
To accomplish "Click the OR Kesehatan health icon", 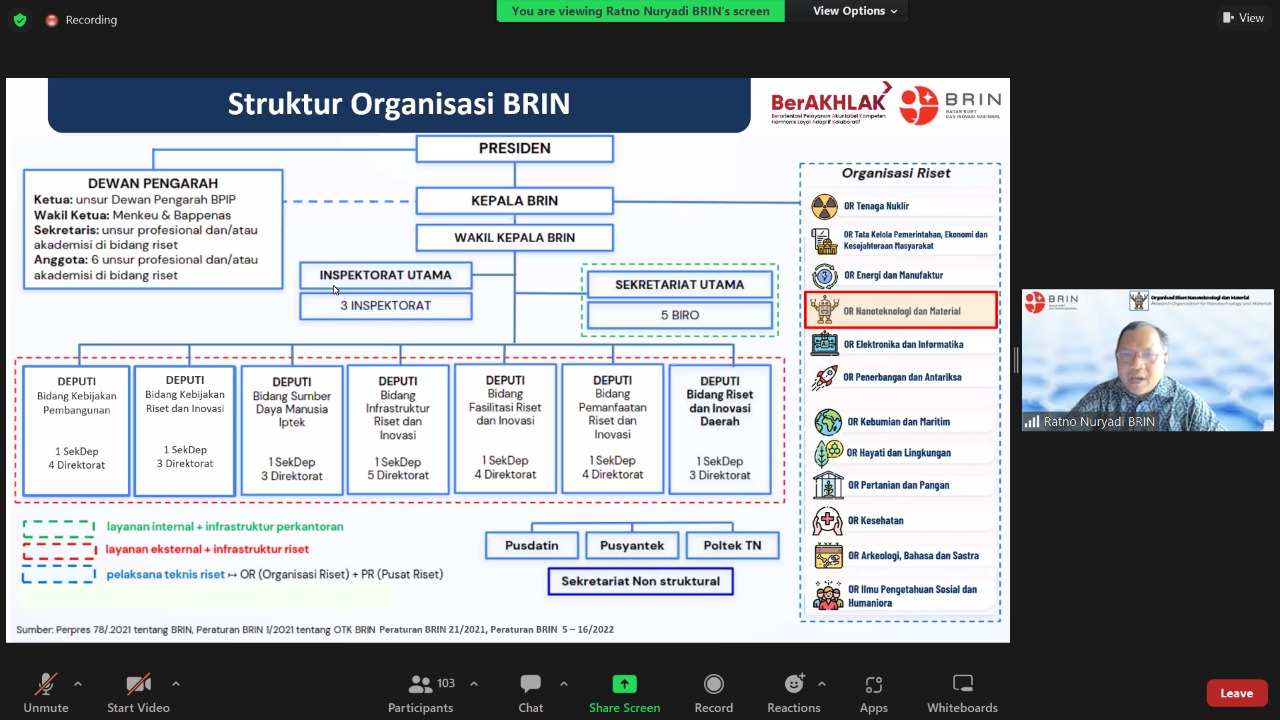I will click(x=828, y=520).
